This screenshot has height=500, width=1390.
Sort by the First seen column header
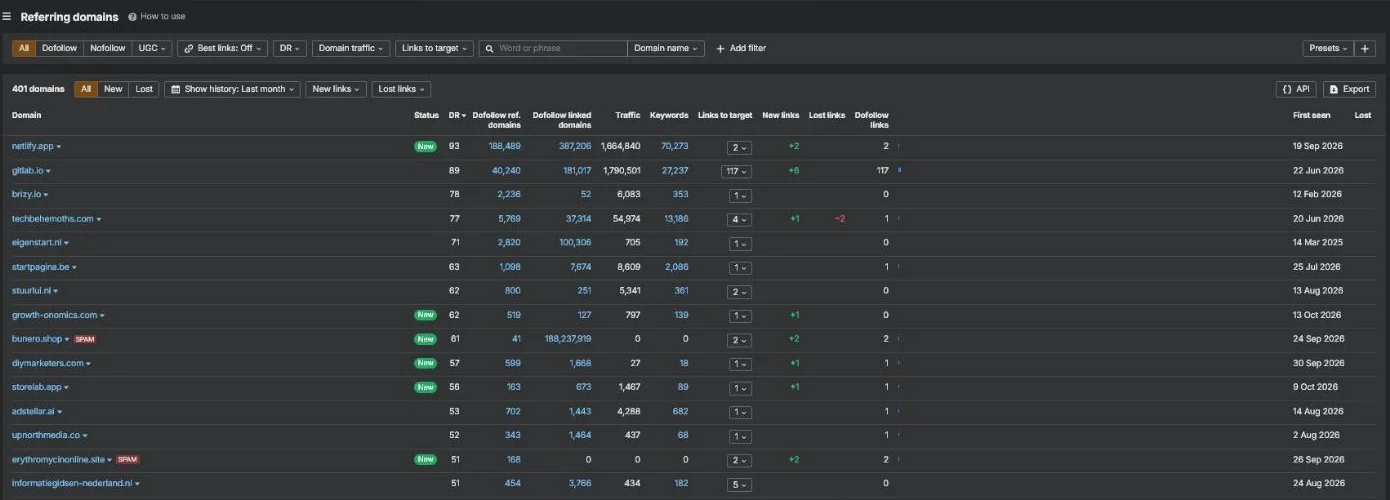[1312, 116]
